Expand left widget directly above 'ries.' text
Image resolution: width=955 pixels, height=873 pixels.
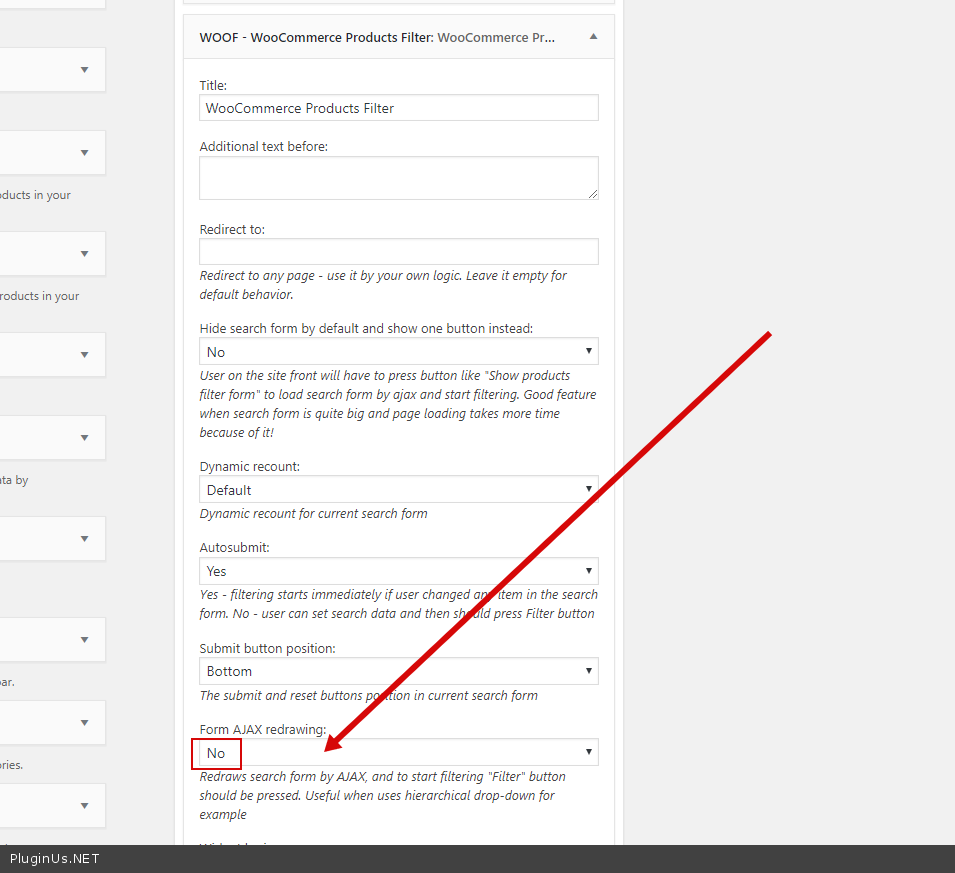(x=85, y=723)
